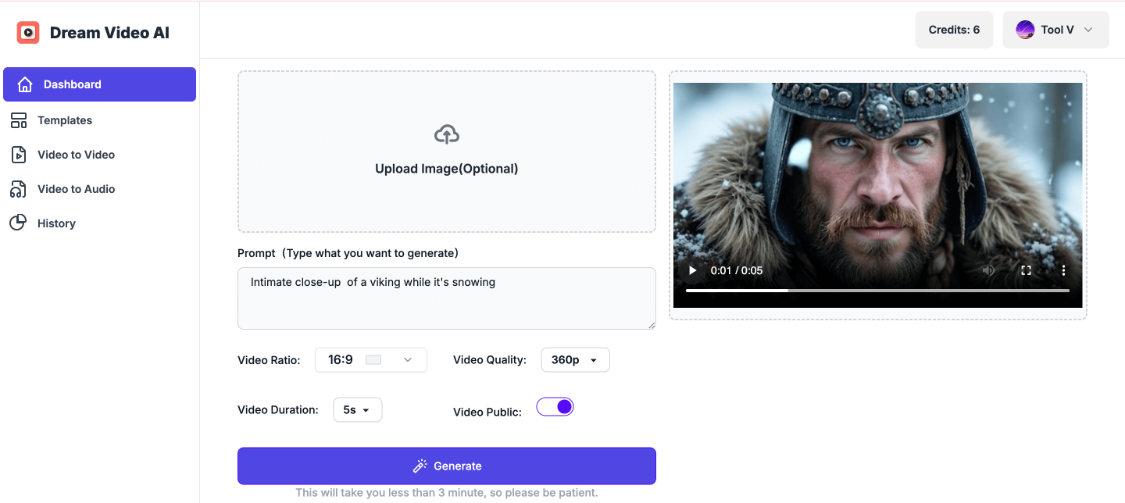
Task: Click the Video Duration label
Action: click(278, 410)
